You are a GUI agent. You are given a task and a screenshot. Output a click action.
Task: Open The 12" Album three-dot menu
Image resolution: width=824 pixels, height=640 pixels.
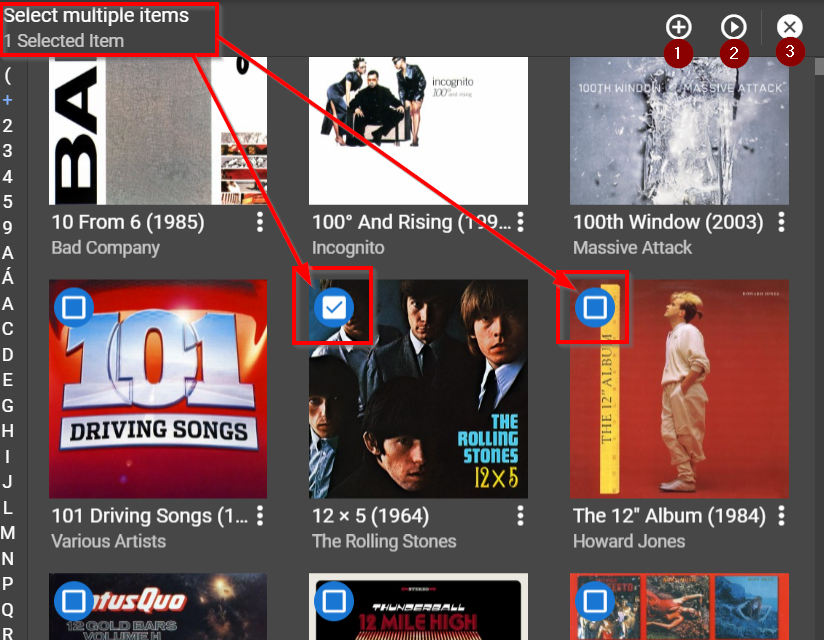[782, 516]
